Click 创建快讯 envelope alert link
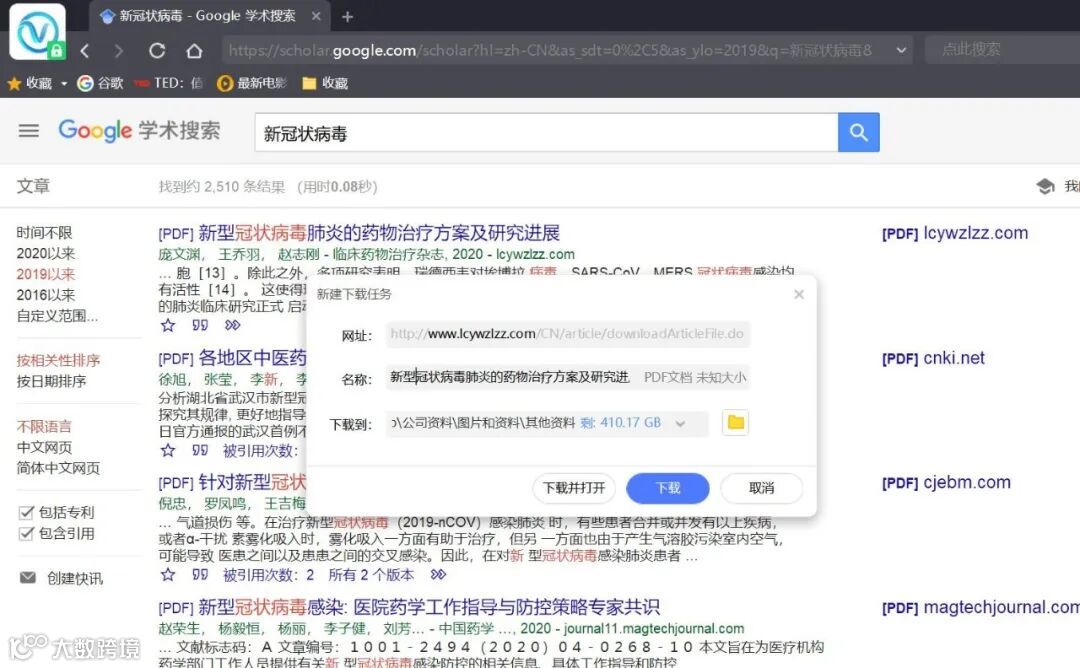1080x668 pixels. (61, 578)
